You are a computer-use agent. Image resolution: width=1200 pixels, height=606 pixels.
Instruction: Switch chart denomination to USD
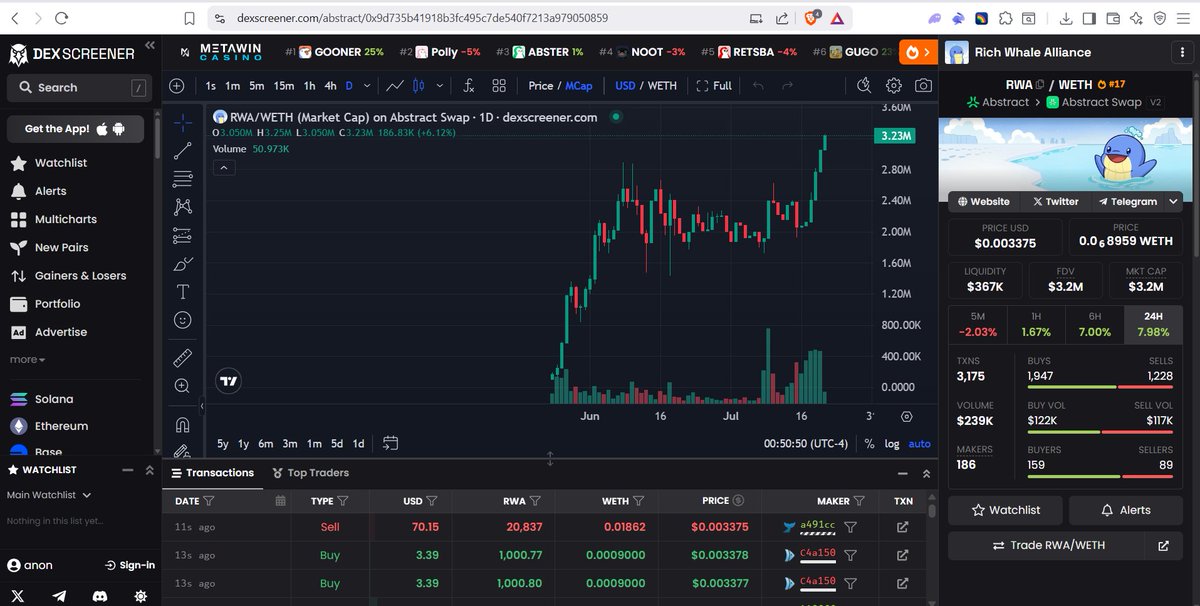pyautogui.click(x=625, y=86)
